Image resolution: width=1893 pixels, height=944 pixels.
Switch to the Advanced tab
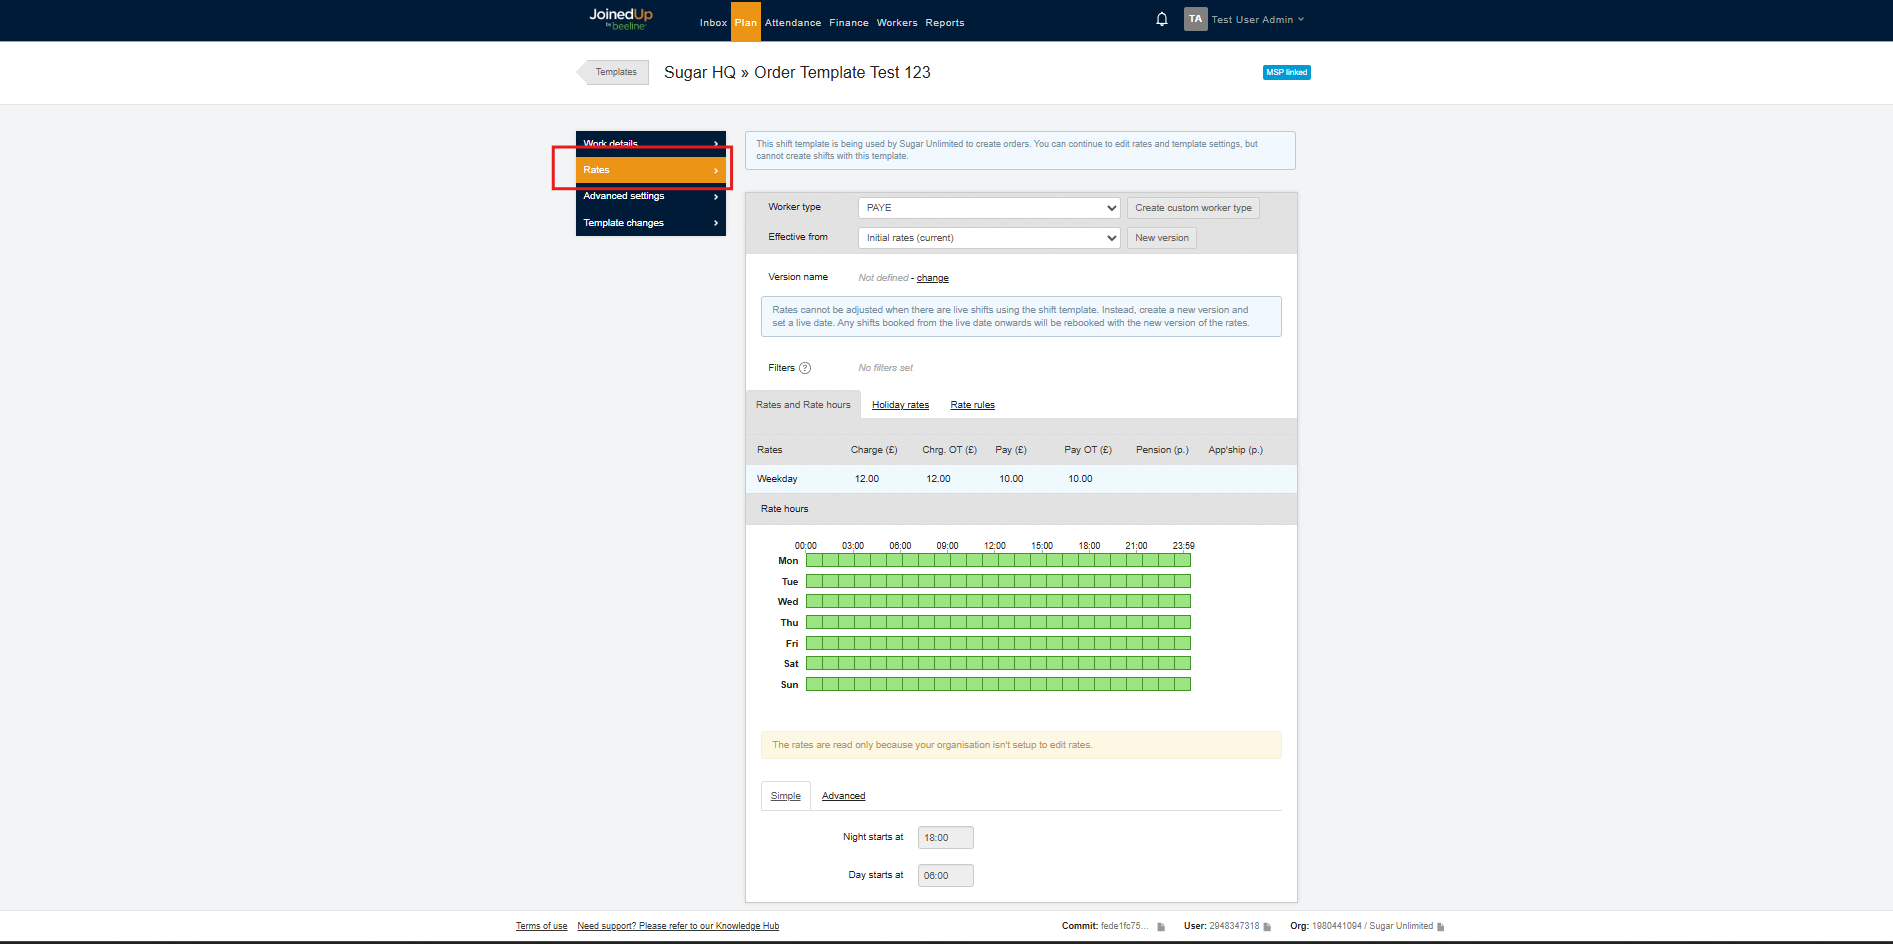point(843,796)
